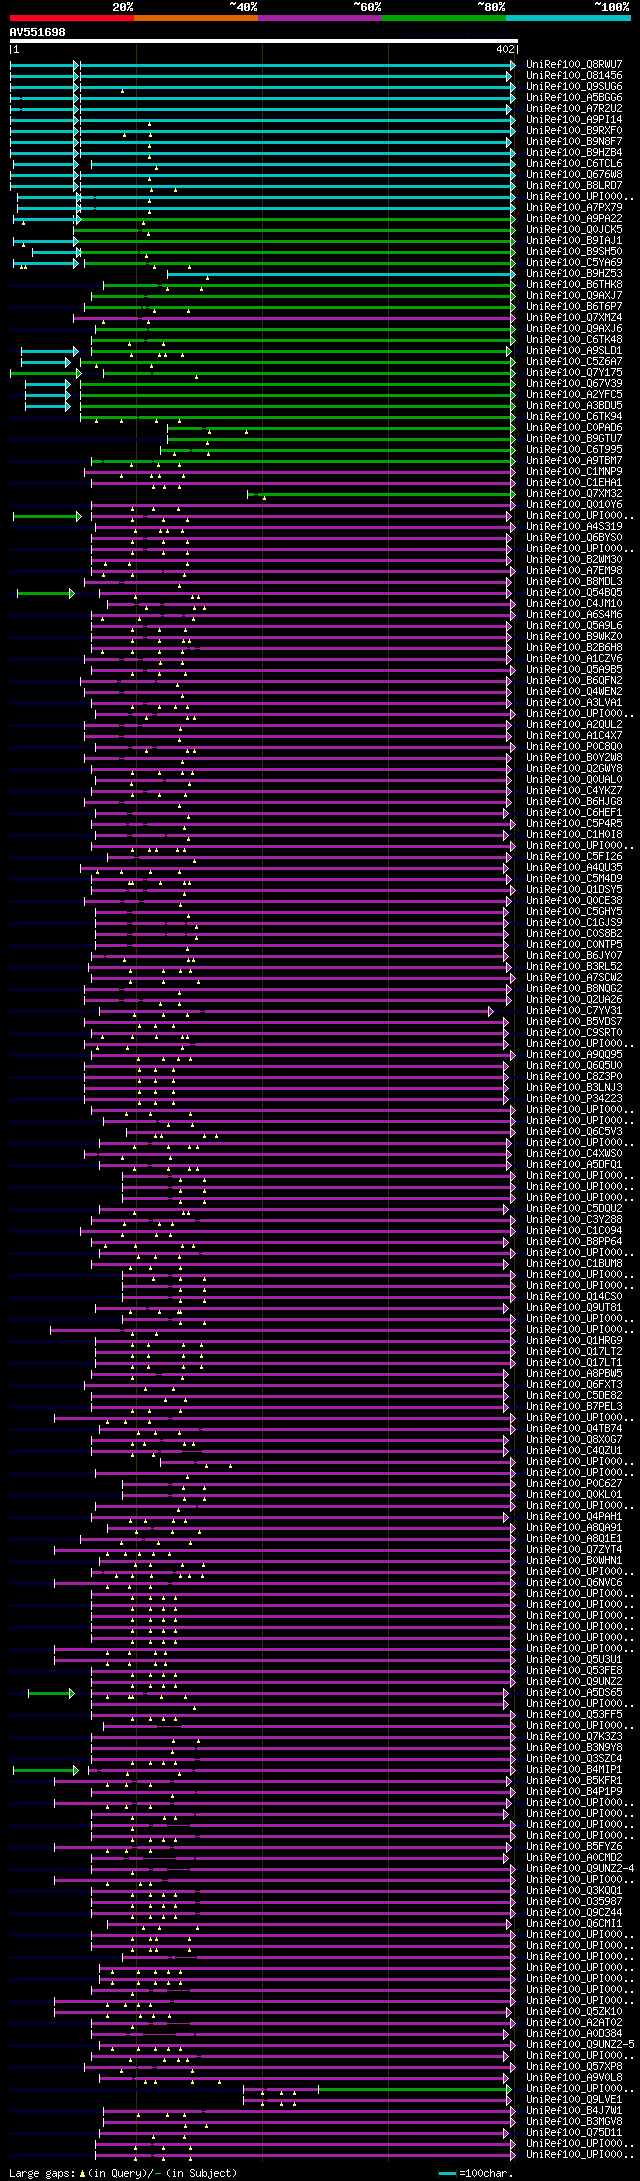This screenshot has width=640, height=2181.
Task: Select the UniRef100_B9N8F7 label
Action: click(574, 142)
